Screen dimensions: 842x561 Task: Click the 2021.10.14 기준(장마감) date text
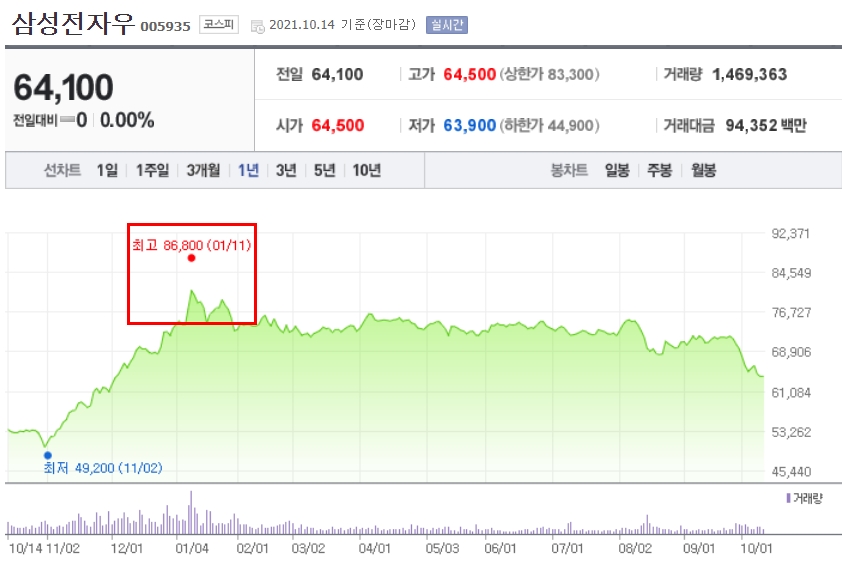point(343,25)
